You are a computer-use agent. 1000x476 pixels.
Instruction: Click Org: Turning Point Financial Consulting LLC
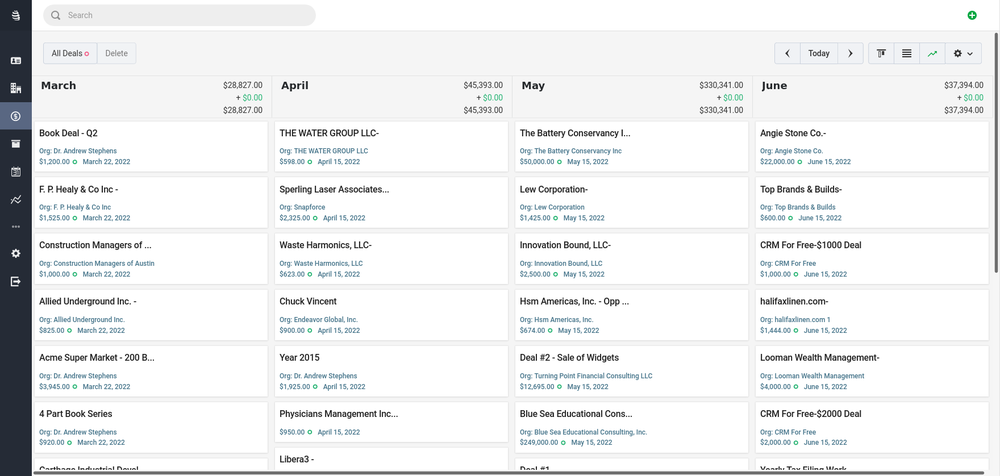tap(586, 376)
